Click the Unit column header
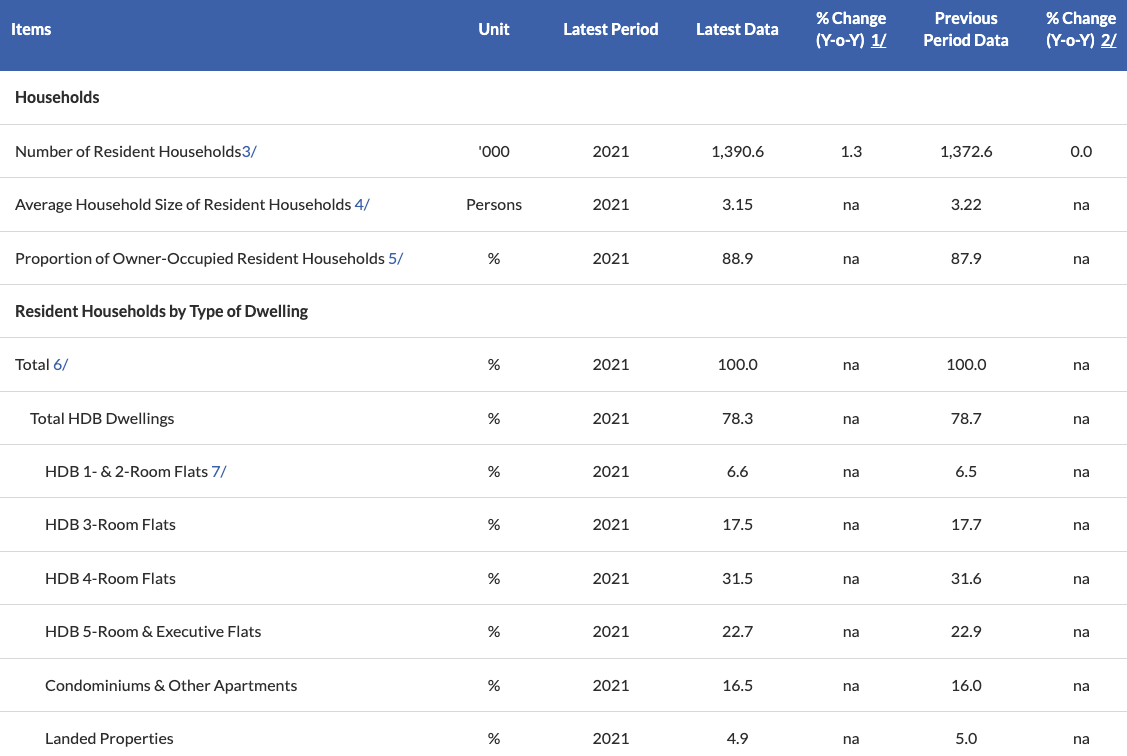The image size is (1127, 756). pyautogui.click(x=494, y=29)
